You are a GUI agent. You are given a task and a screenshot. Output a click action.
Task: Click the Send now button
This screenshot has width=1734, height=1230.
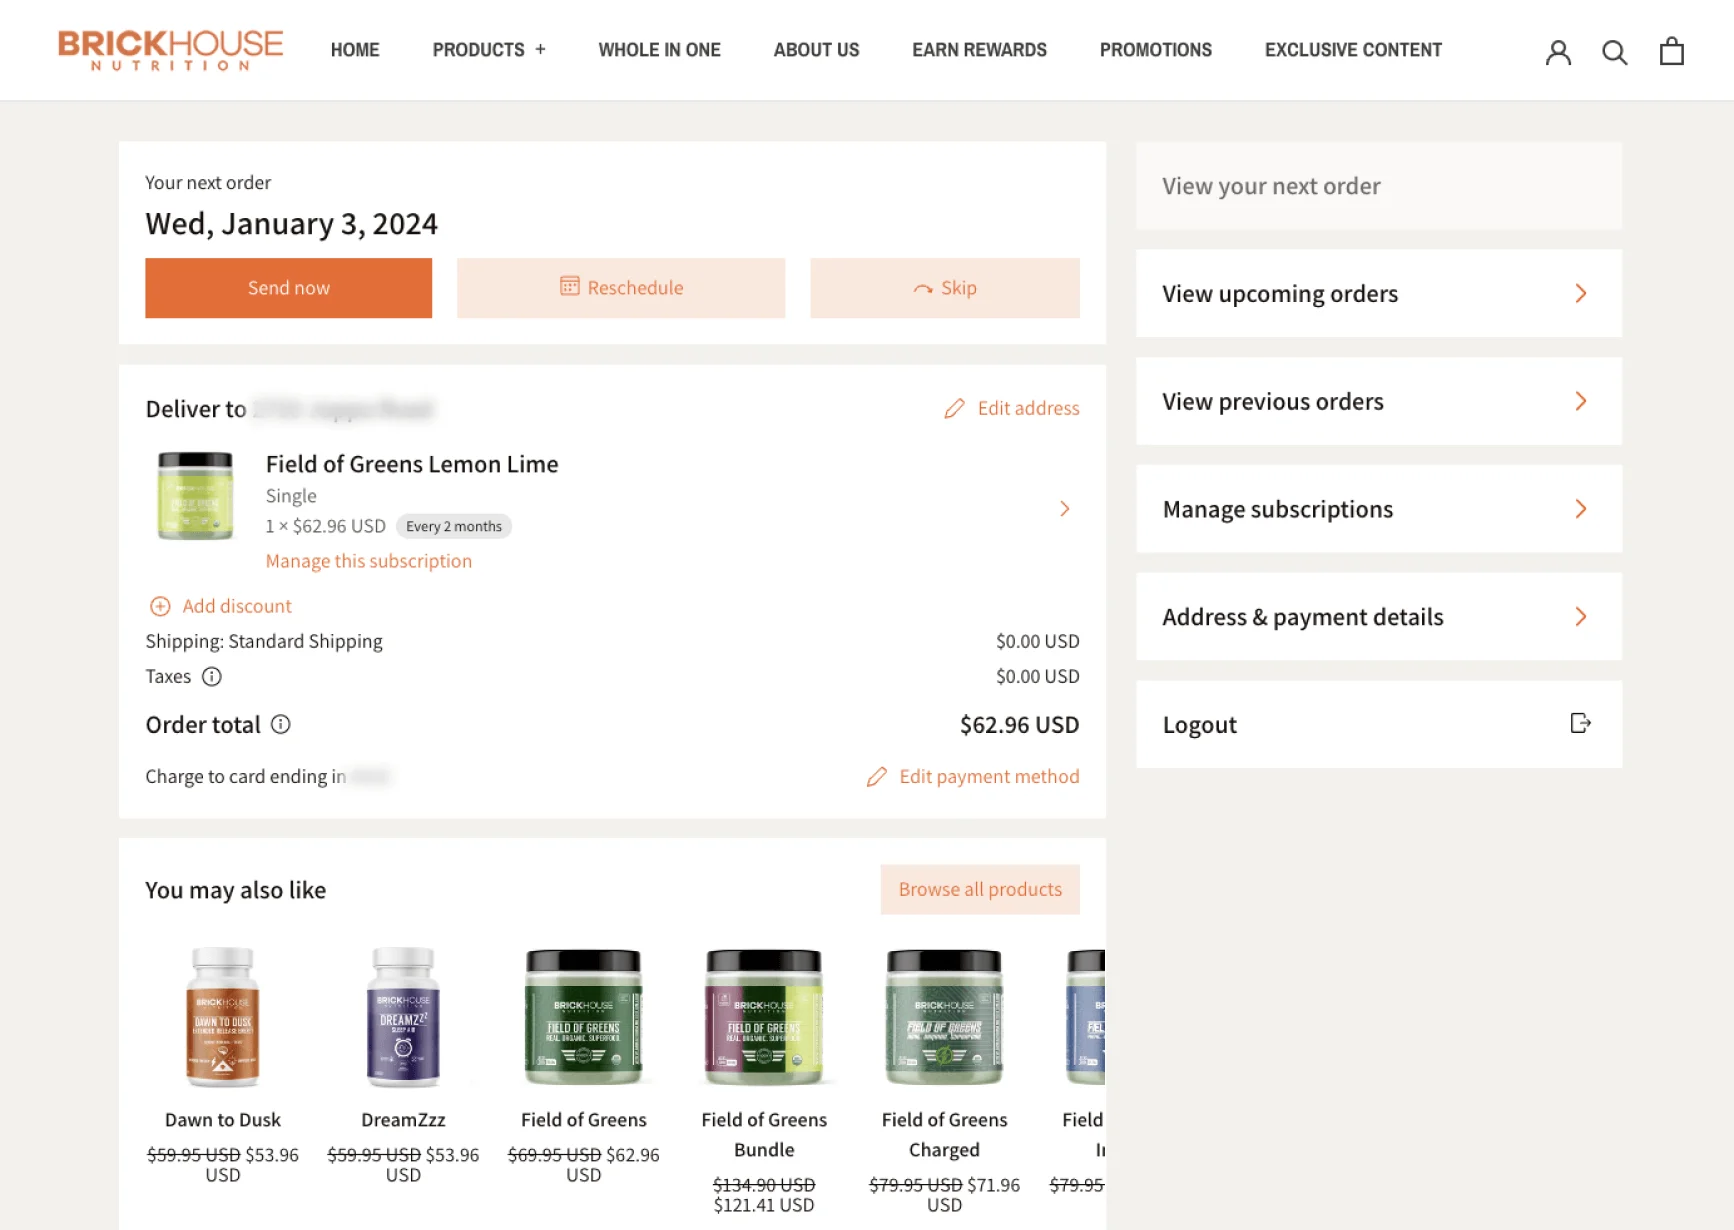coord(288,287)
